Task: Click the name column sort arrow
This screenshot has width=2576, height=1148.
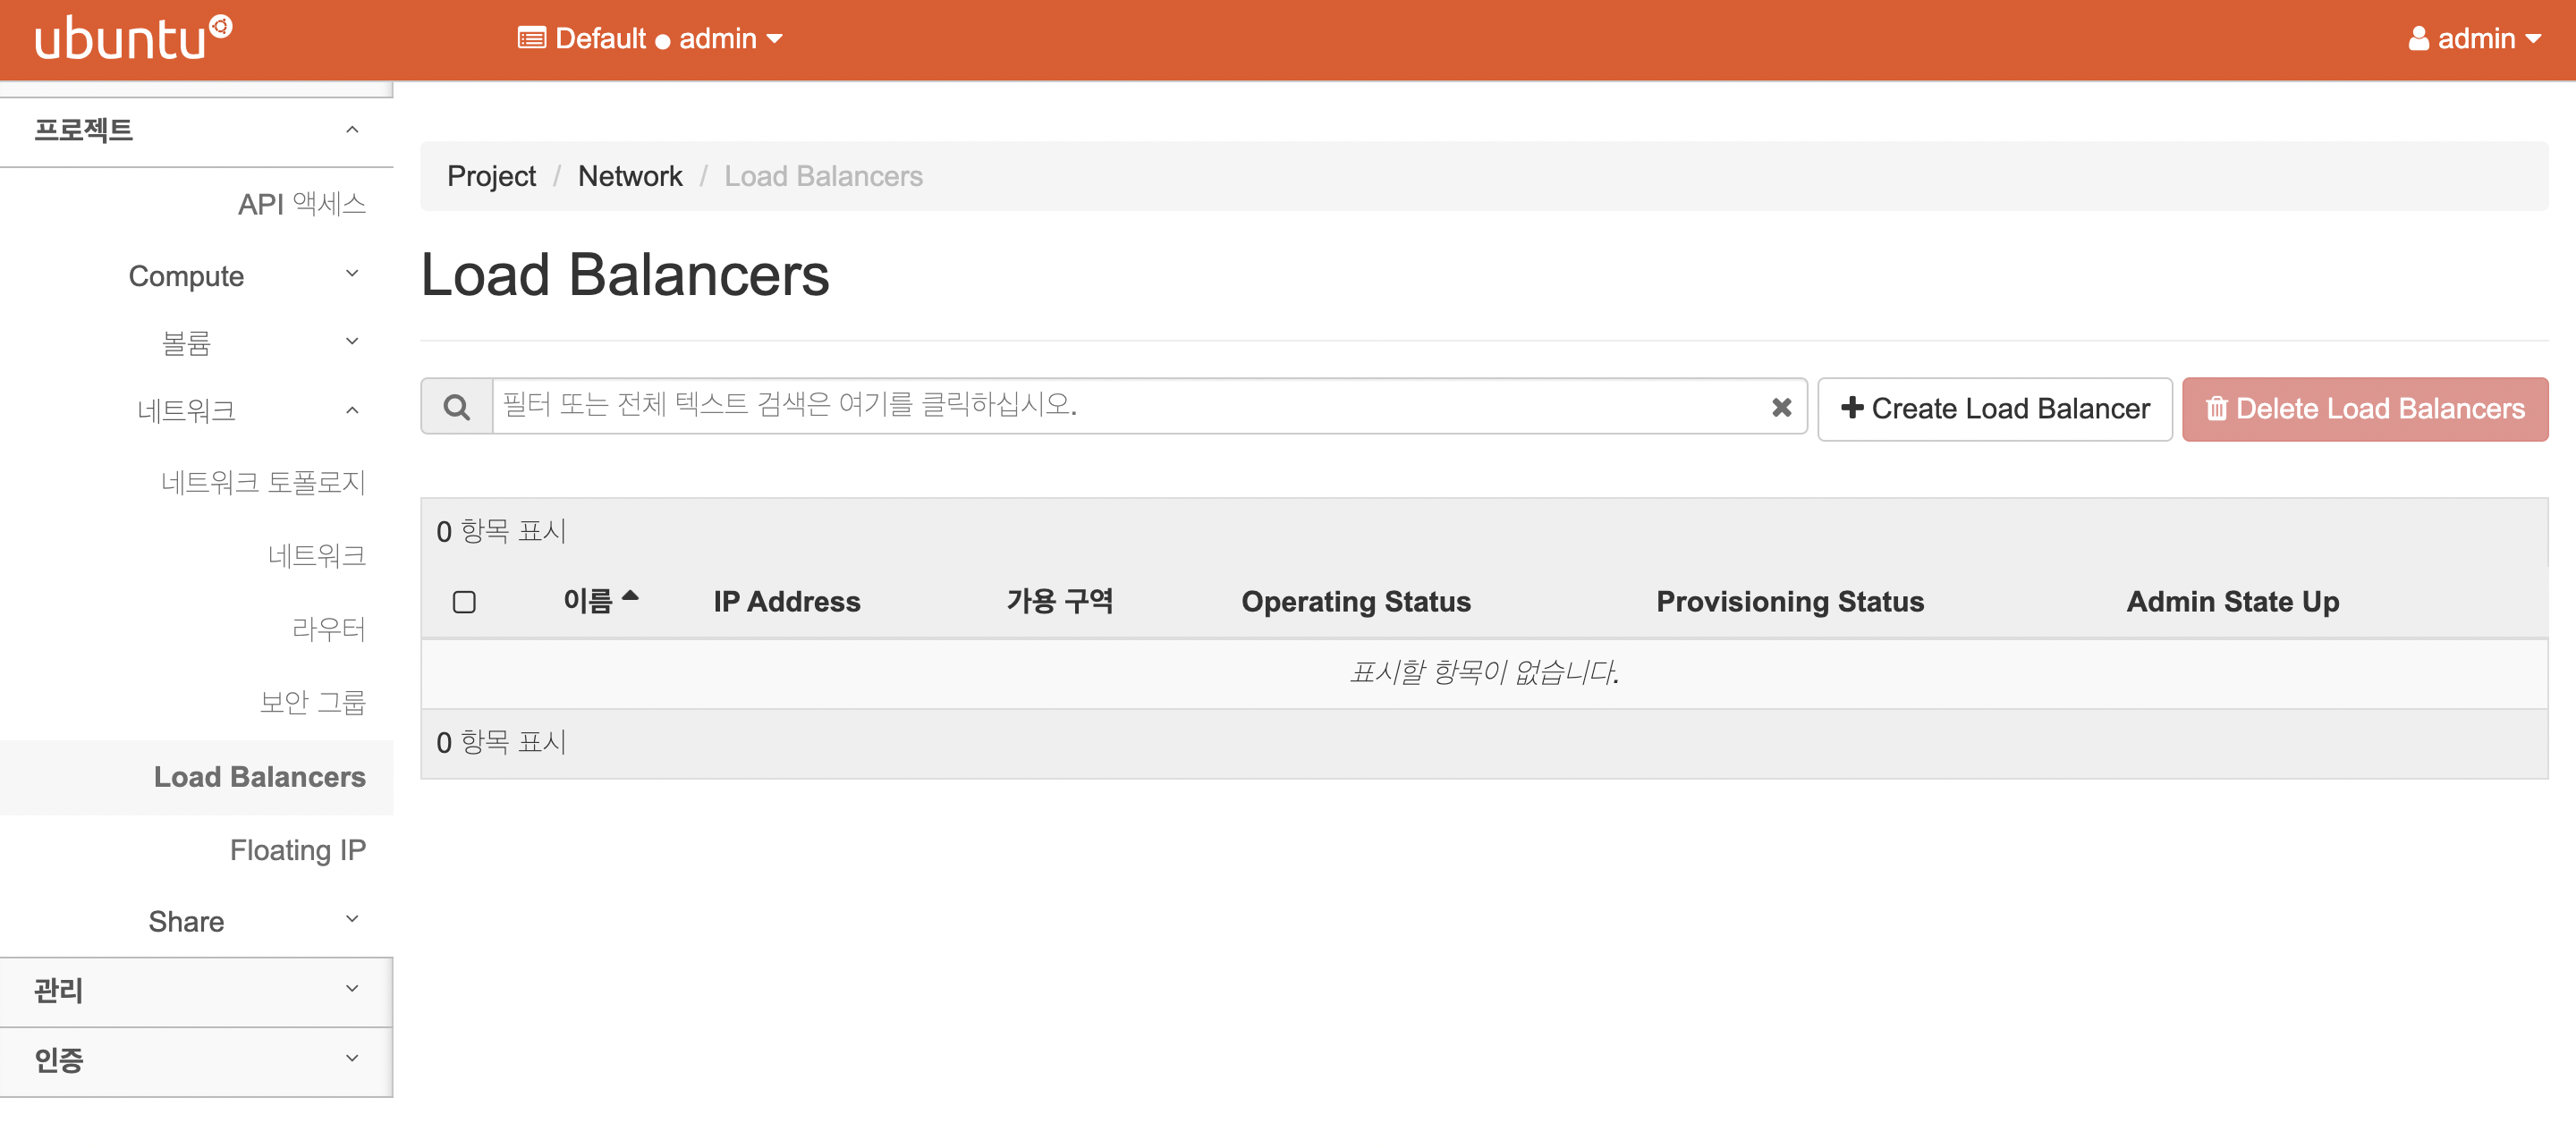Action: (x=630, y=597)
